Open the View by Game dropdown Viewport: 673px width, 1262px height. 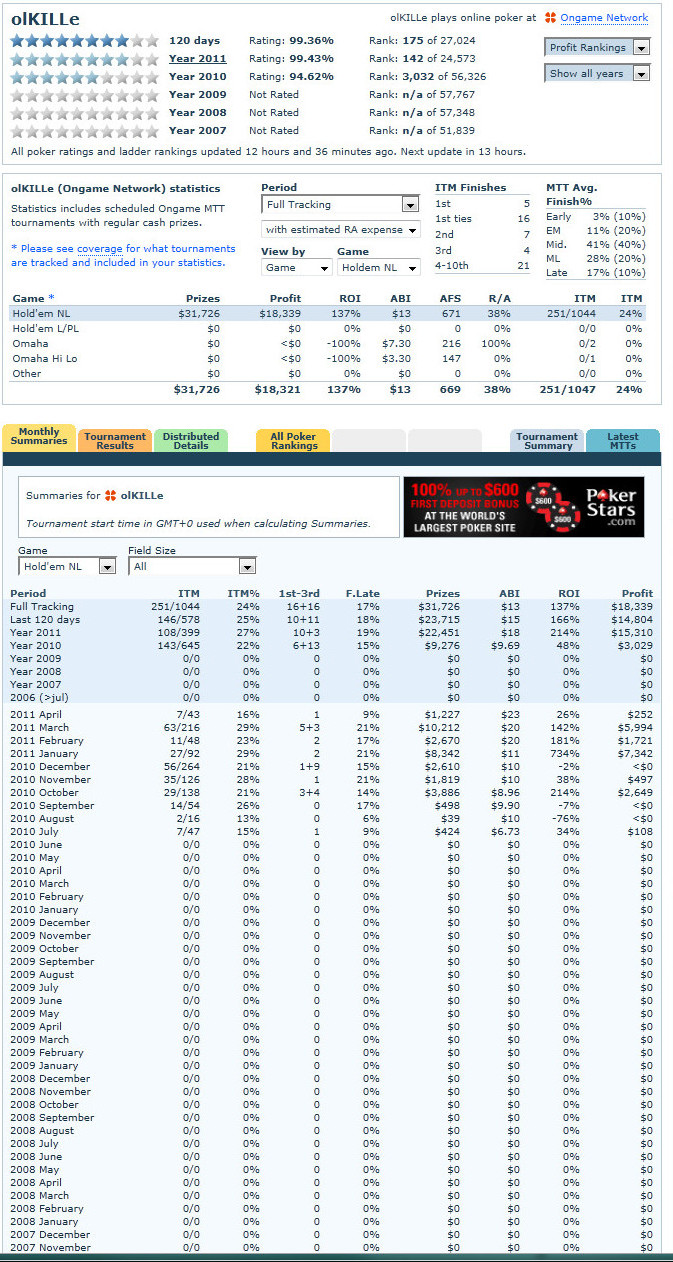(296, 268)
